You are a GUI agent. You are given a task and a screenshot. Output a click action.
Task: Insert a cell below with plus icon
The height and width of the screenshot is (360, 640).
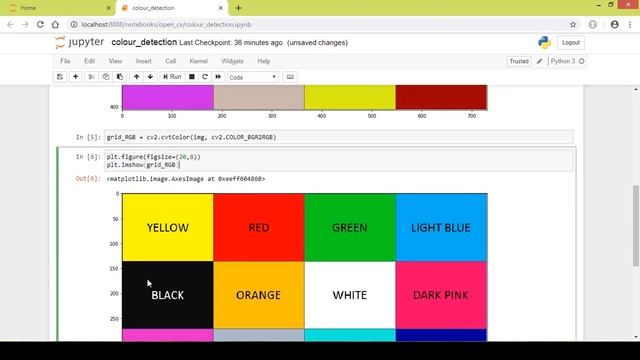(x=76, y=77)
